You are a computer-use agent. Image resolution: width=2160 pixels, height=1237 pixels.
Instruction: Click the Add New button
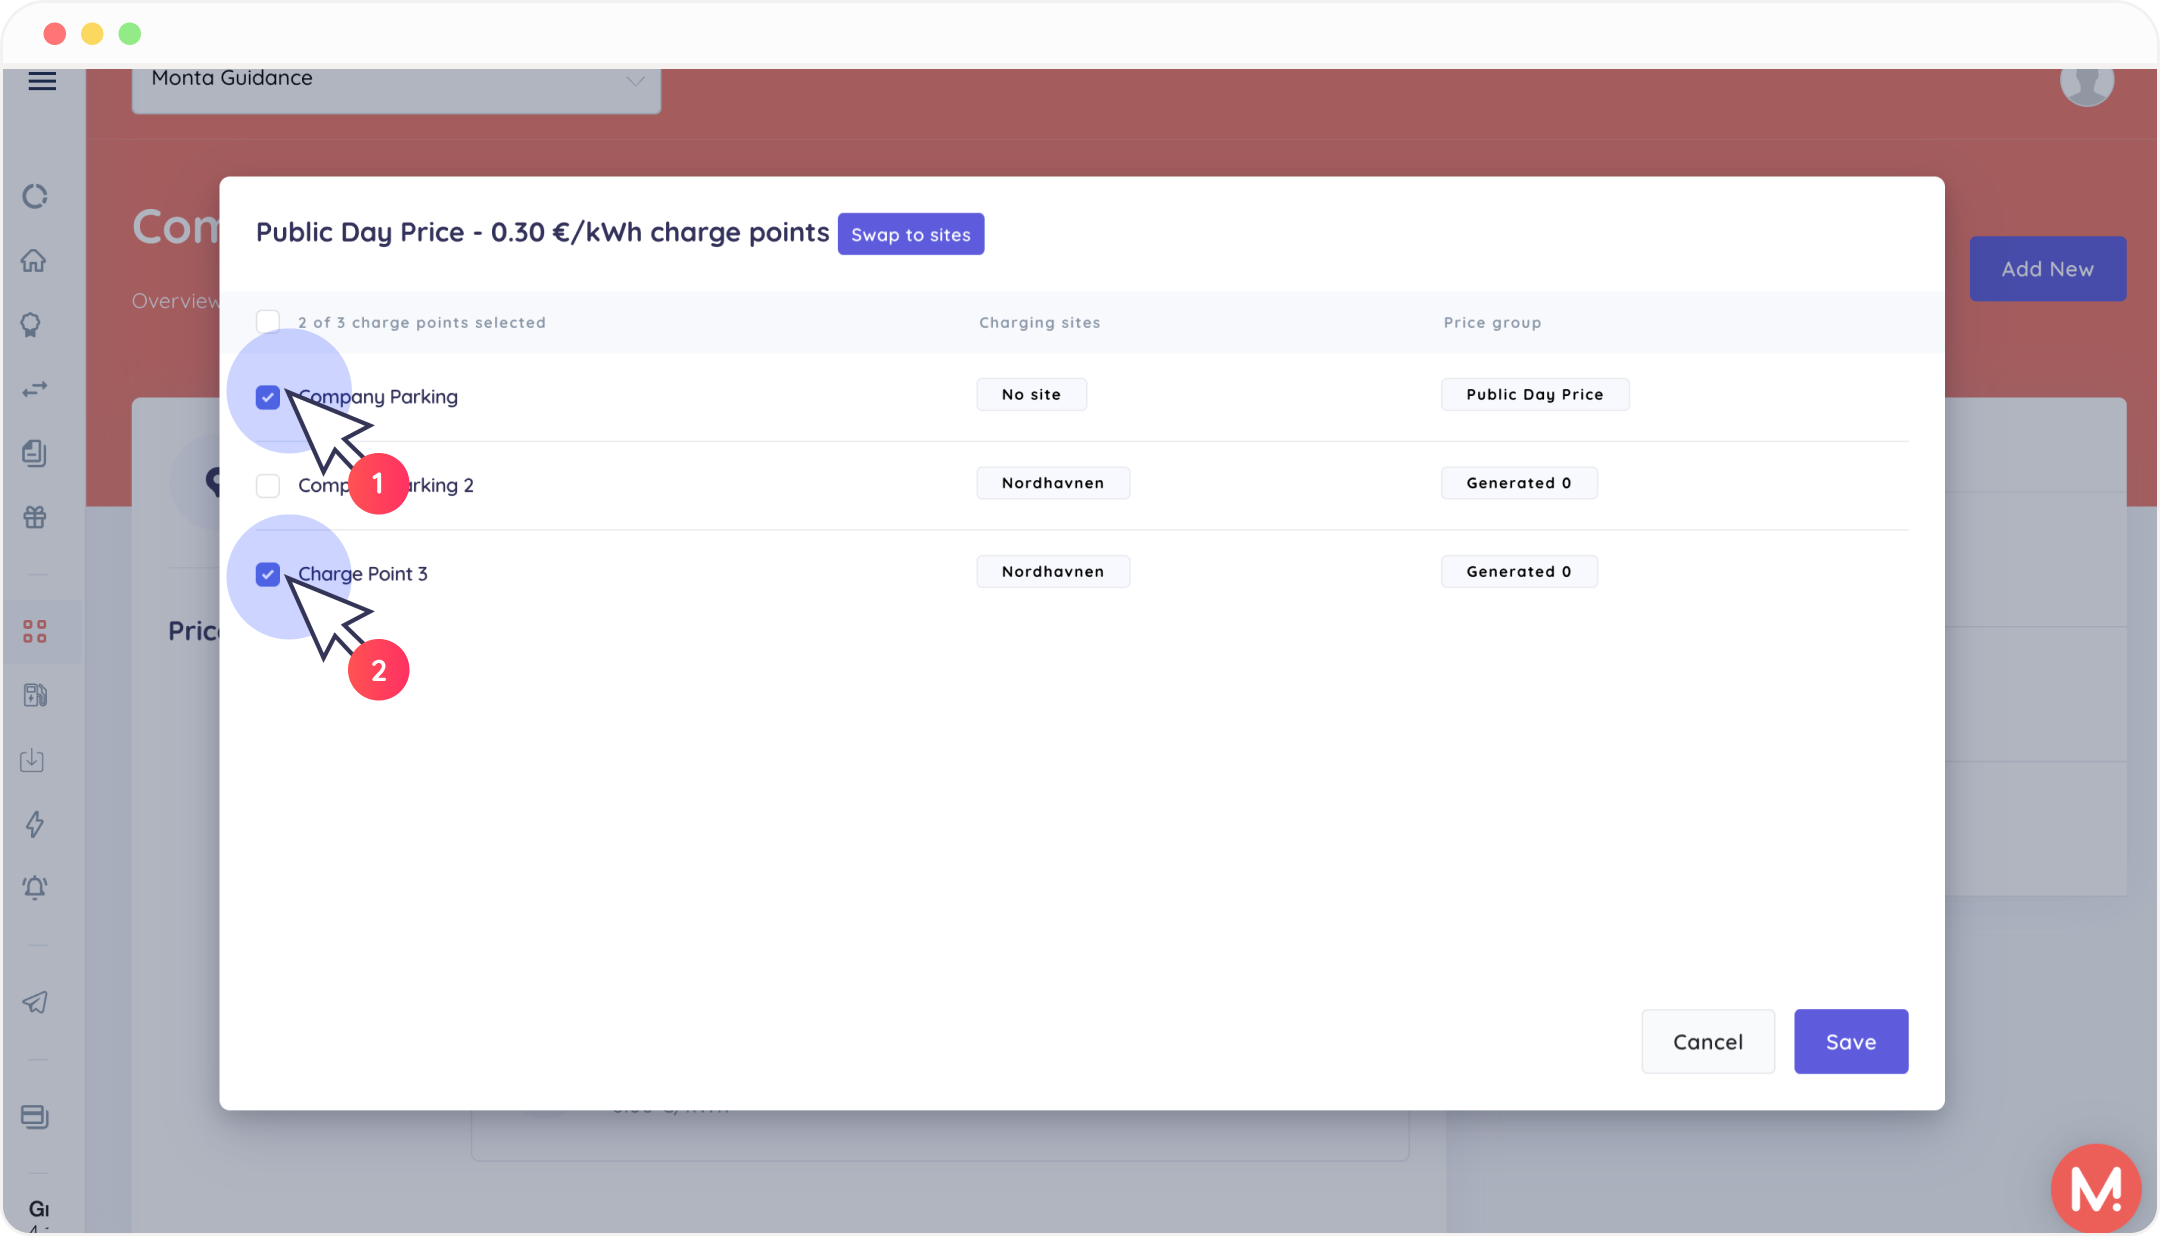point(2048,269)
